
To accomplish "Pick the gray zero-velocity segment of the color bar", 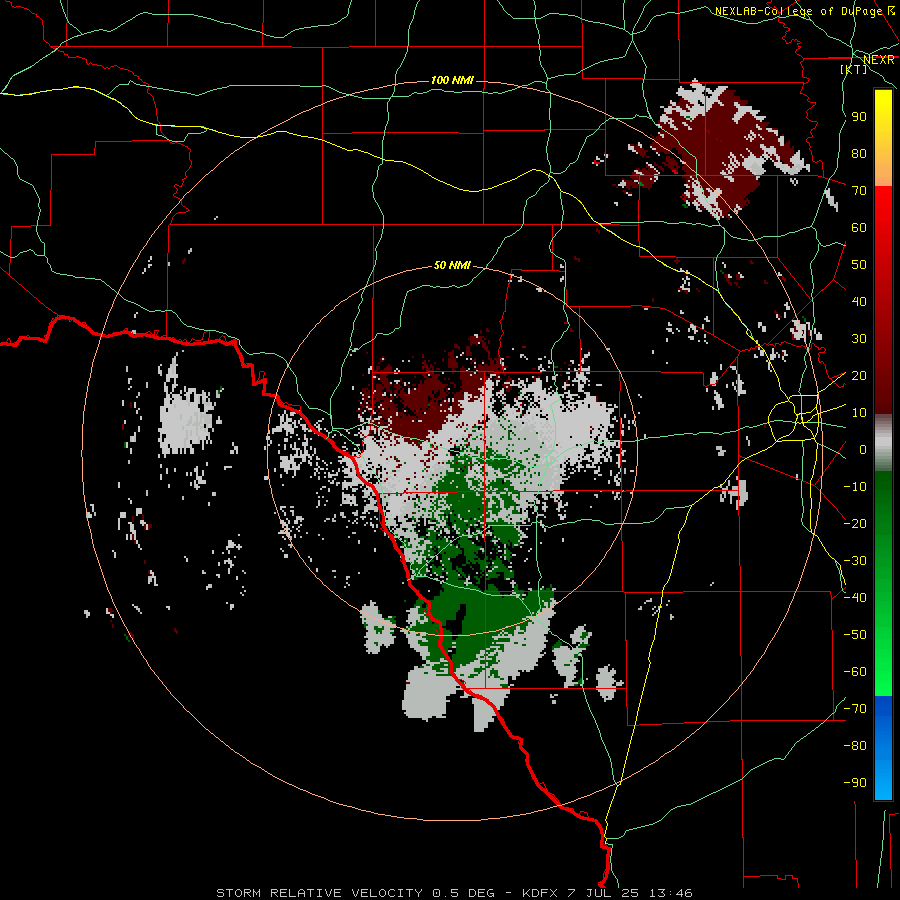I will 883,443.
